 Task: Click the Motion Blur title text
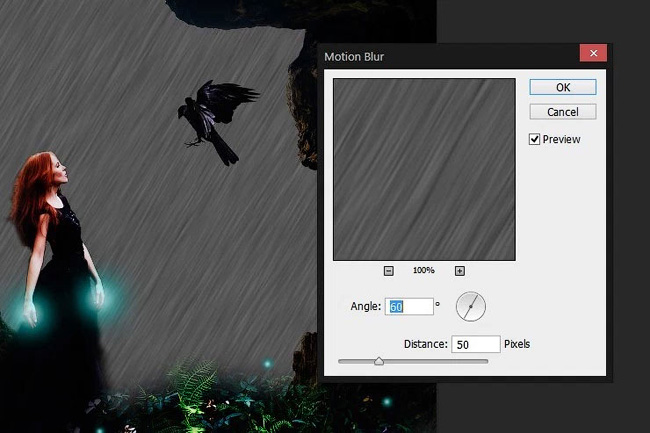(354, 57)
